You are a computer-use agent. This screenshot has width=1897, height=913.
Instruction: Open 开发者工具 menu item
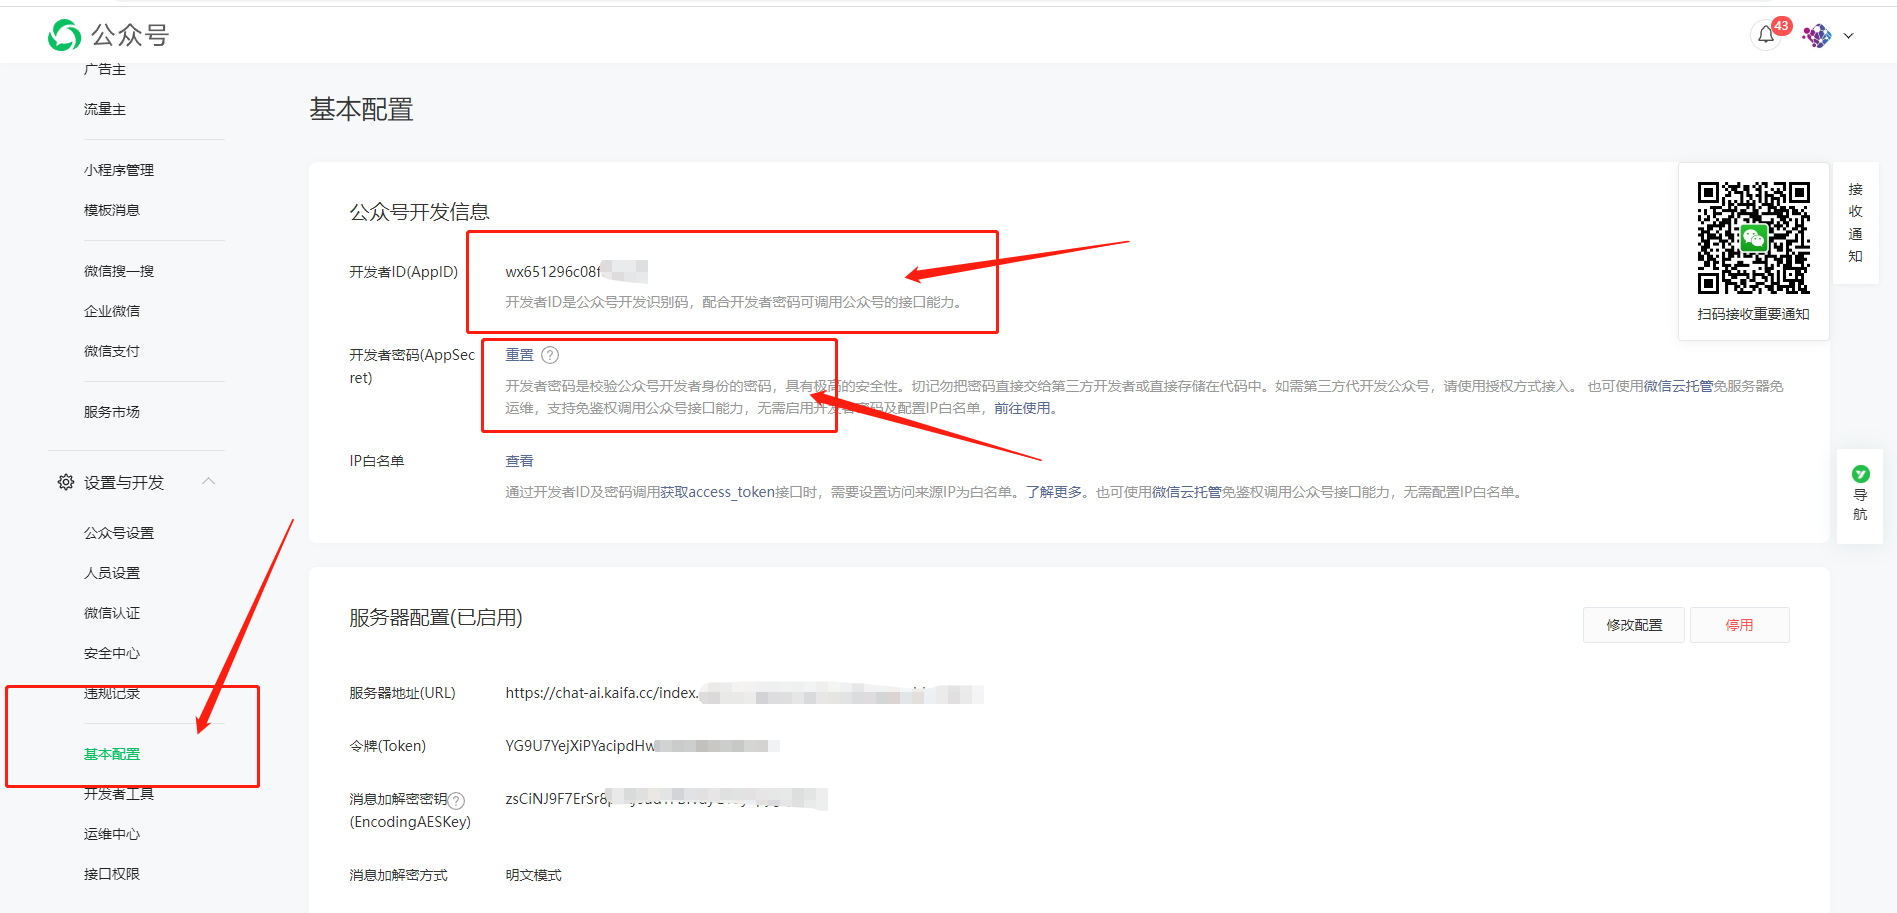click(119, 794)
